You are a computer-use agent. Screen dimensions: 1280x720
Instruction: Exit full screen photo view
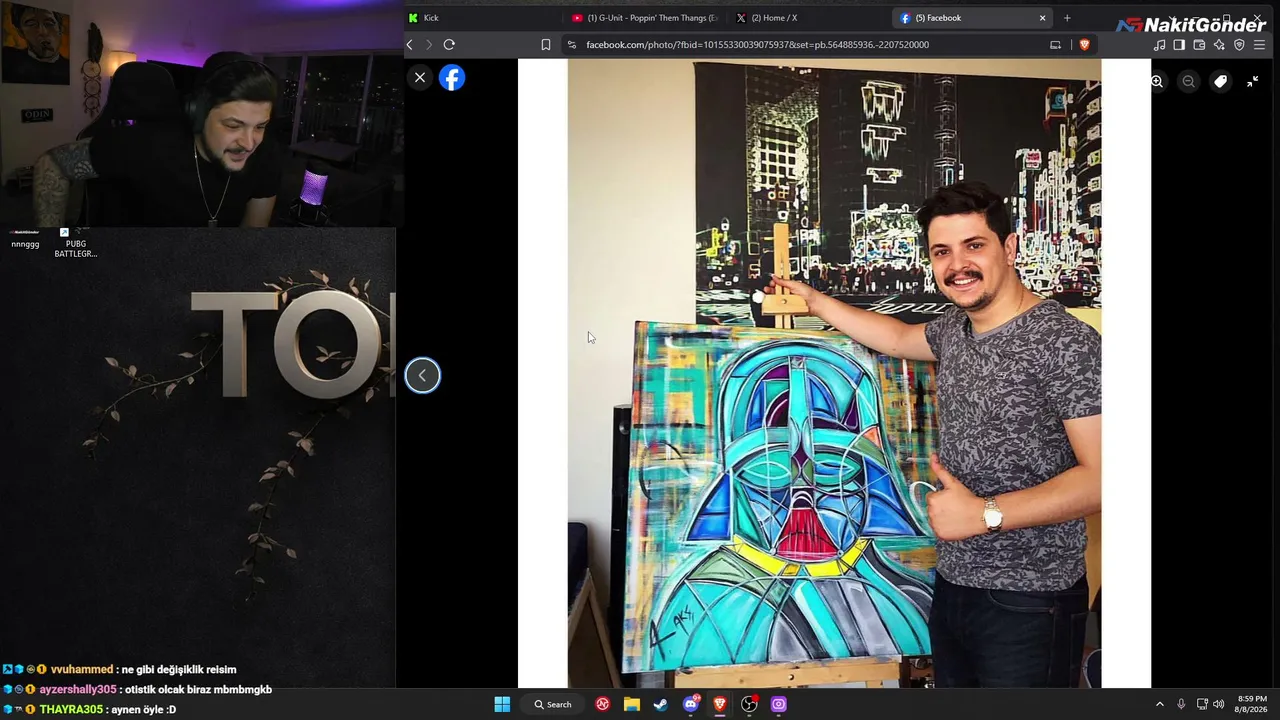[x=1253, y=81]
